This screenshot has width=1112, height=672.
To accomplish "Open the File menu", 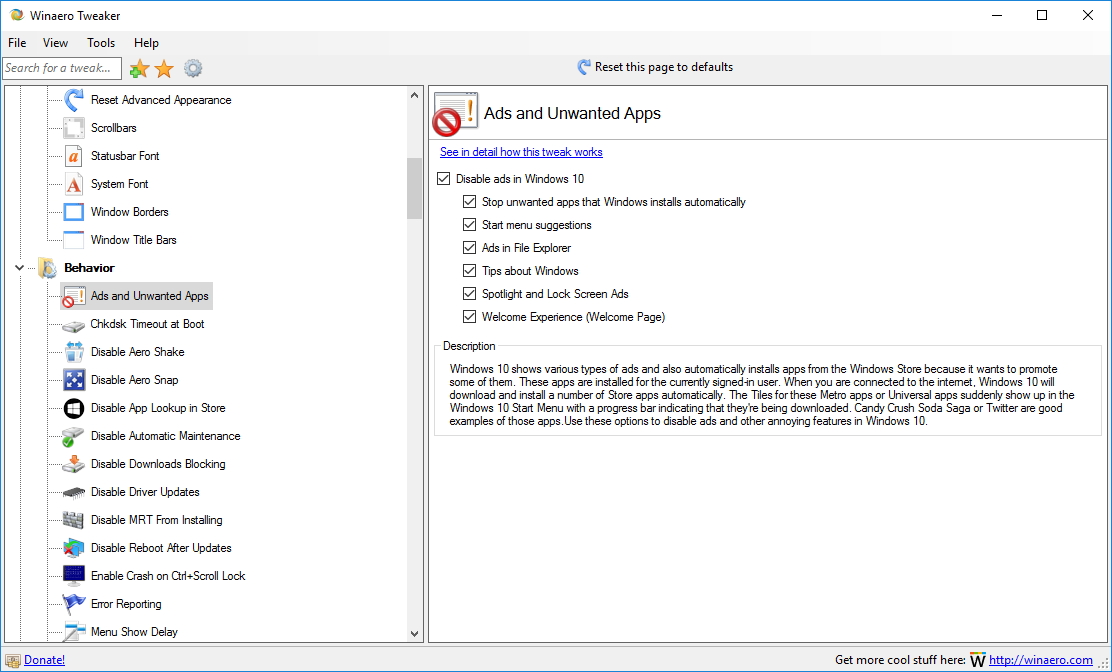I will pos(17,43).
